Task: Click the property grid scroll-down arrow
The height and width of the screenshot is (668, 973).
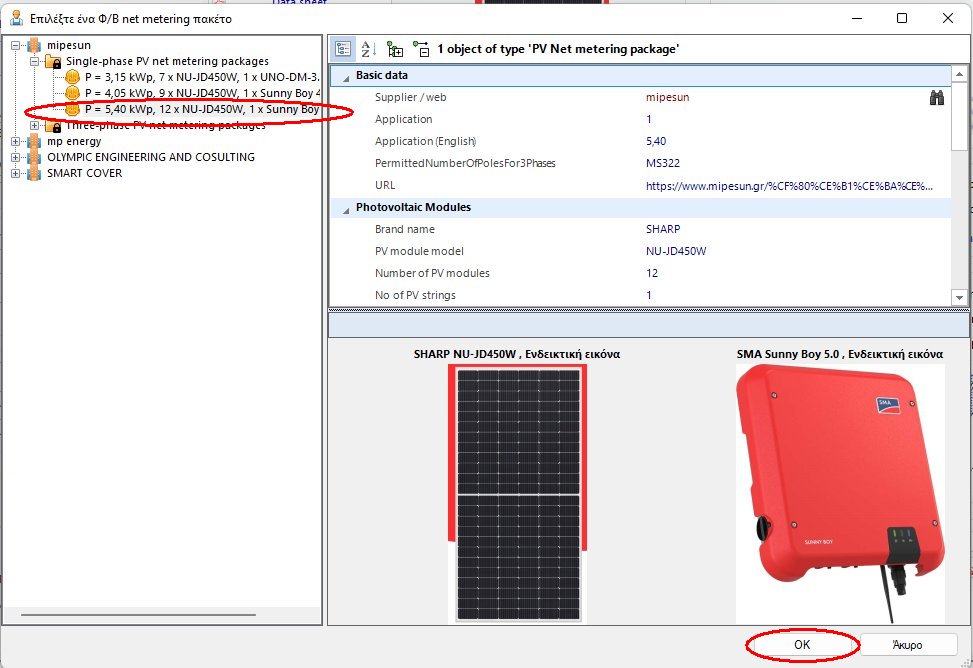Action: click(x=959, y=297)
